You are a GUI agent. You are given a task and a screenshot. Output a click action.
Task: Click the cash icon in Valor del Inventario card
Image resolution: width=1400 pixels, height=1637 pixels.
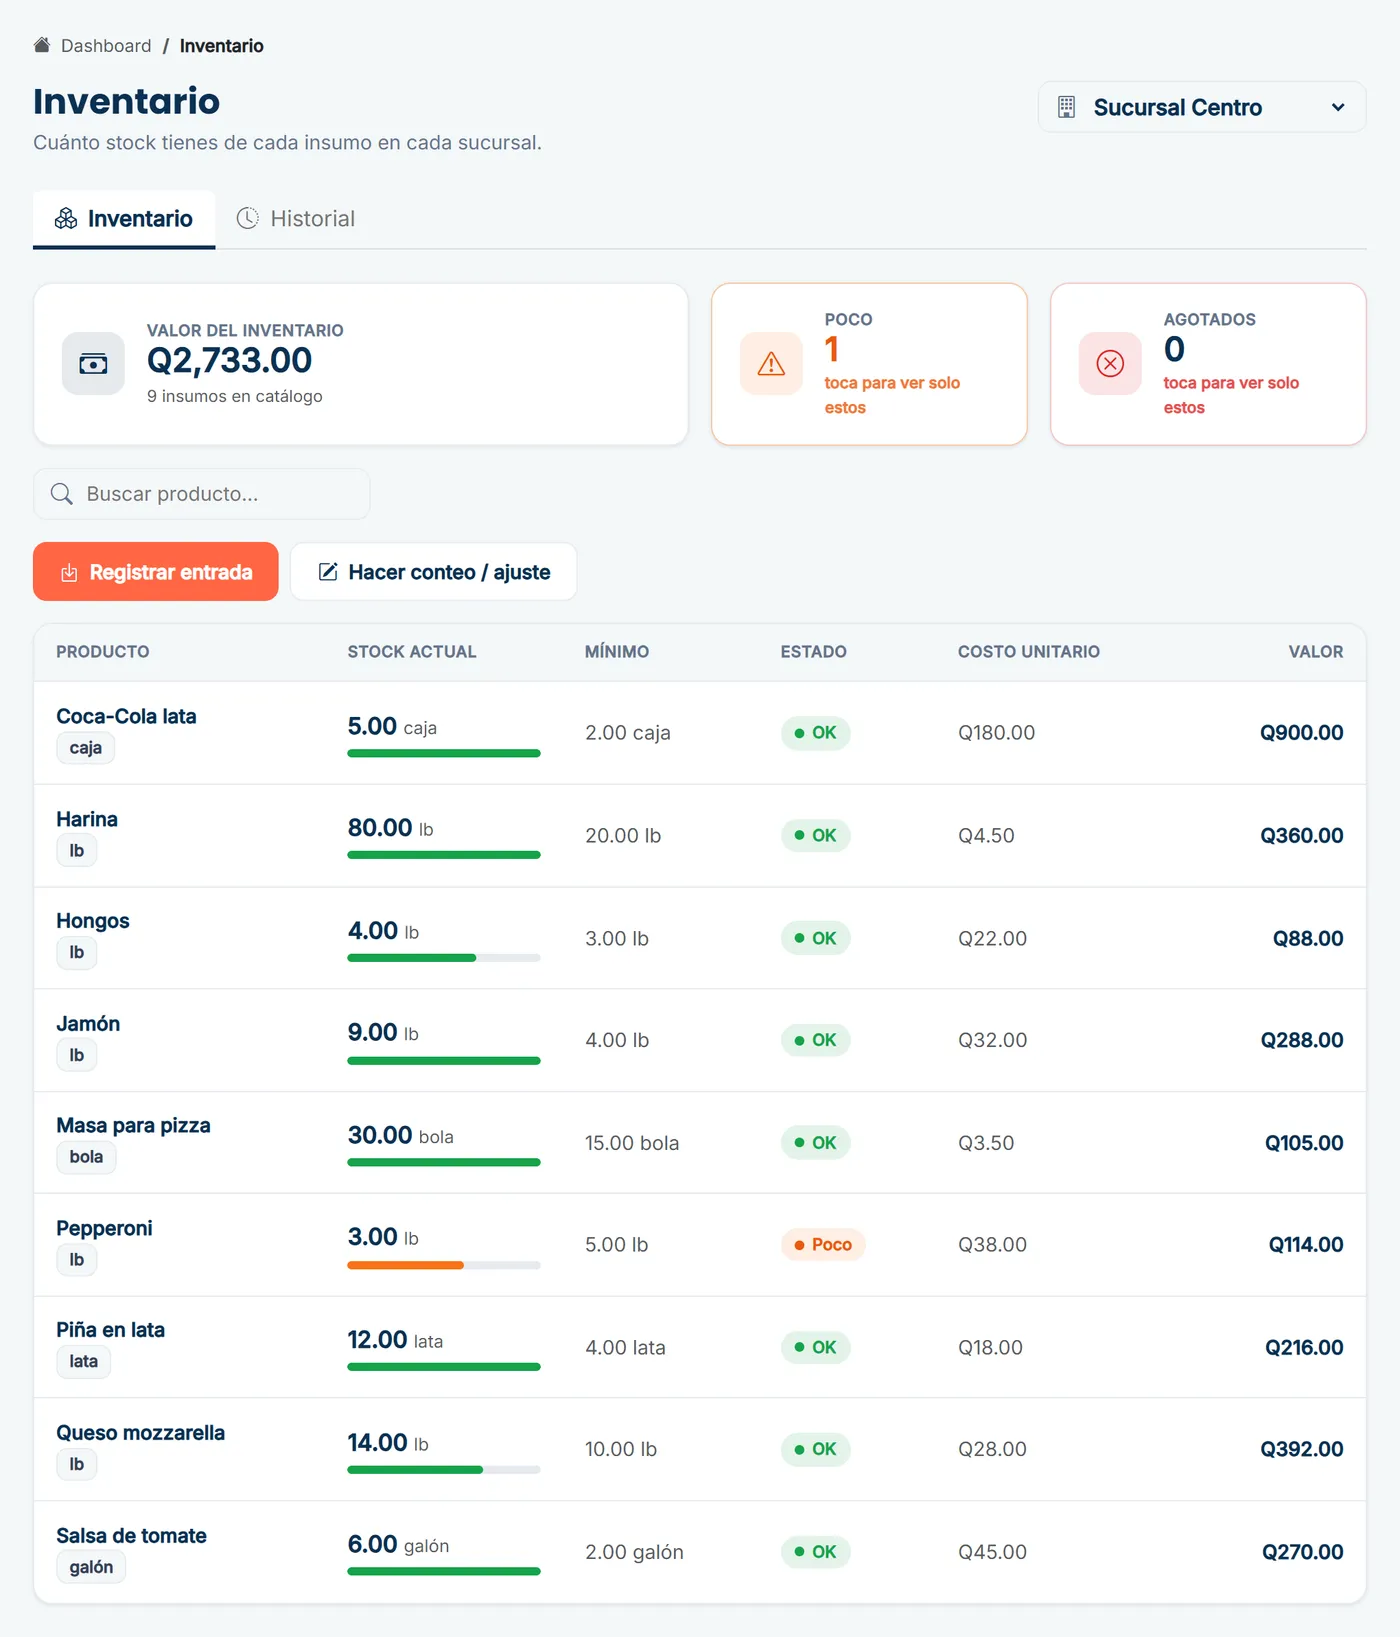tap(93, 364)
